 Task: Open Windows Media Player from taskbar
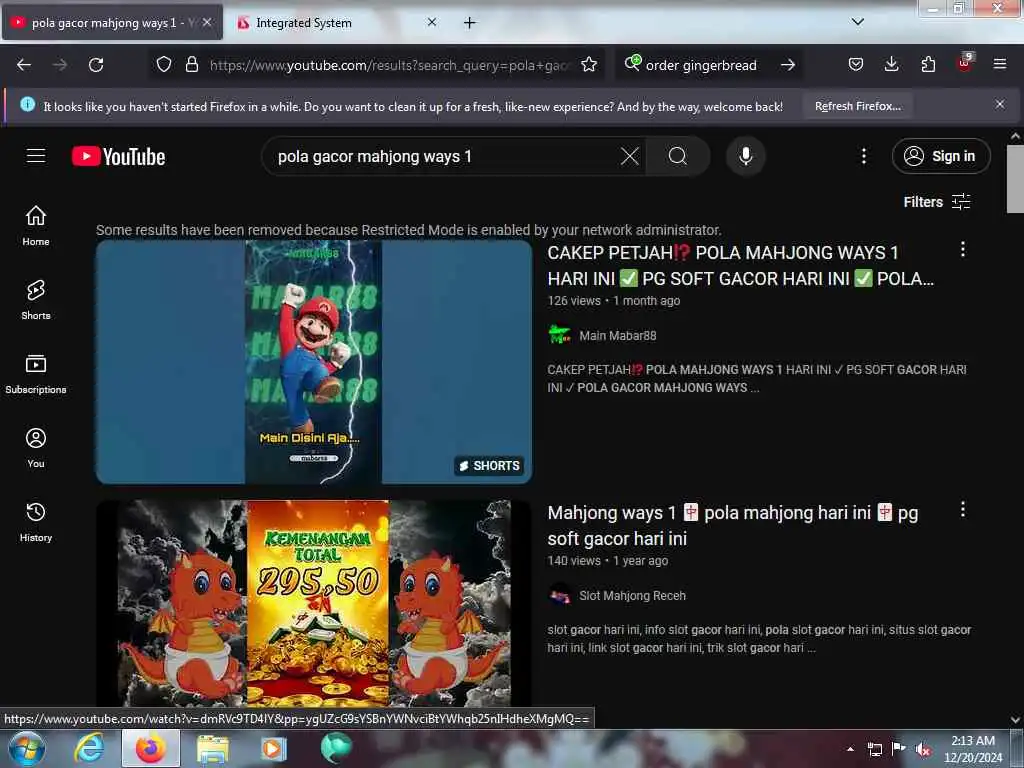273,748
